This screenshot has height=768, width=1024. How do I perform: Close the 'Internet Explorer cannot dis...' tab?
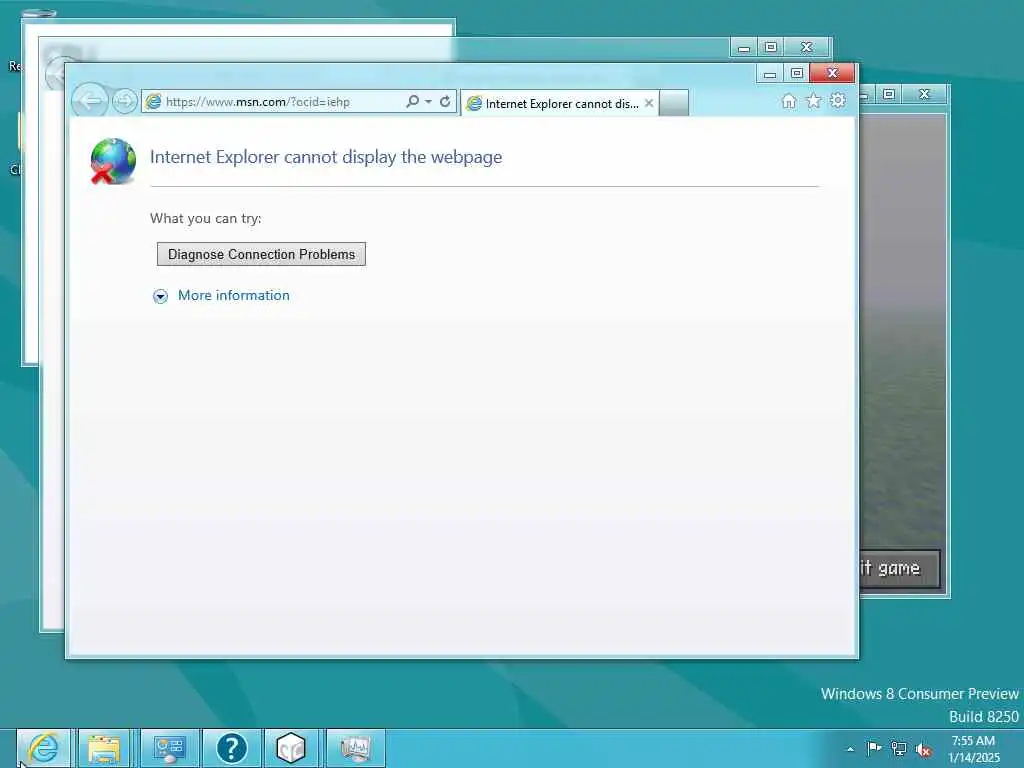tap(648, 103)
